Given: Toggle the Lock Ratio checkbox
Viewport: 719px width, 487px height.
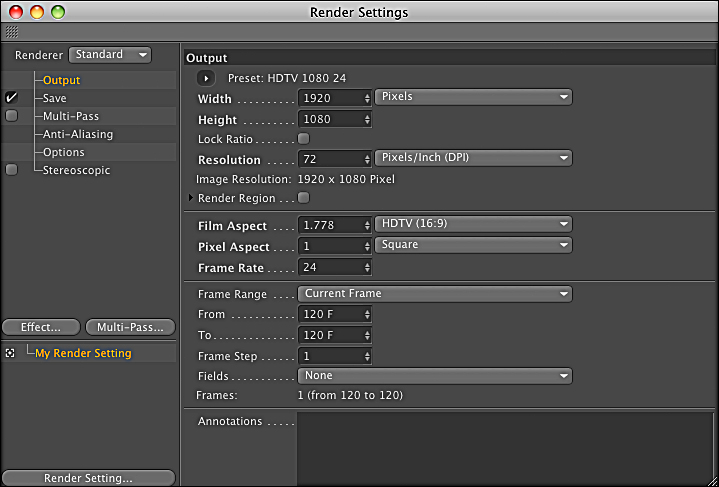Looking at the screenshot, I should pyautogui.click(x=304, y=138).
